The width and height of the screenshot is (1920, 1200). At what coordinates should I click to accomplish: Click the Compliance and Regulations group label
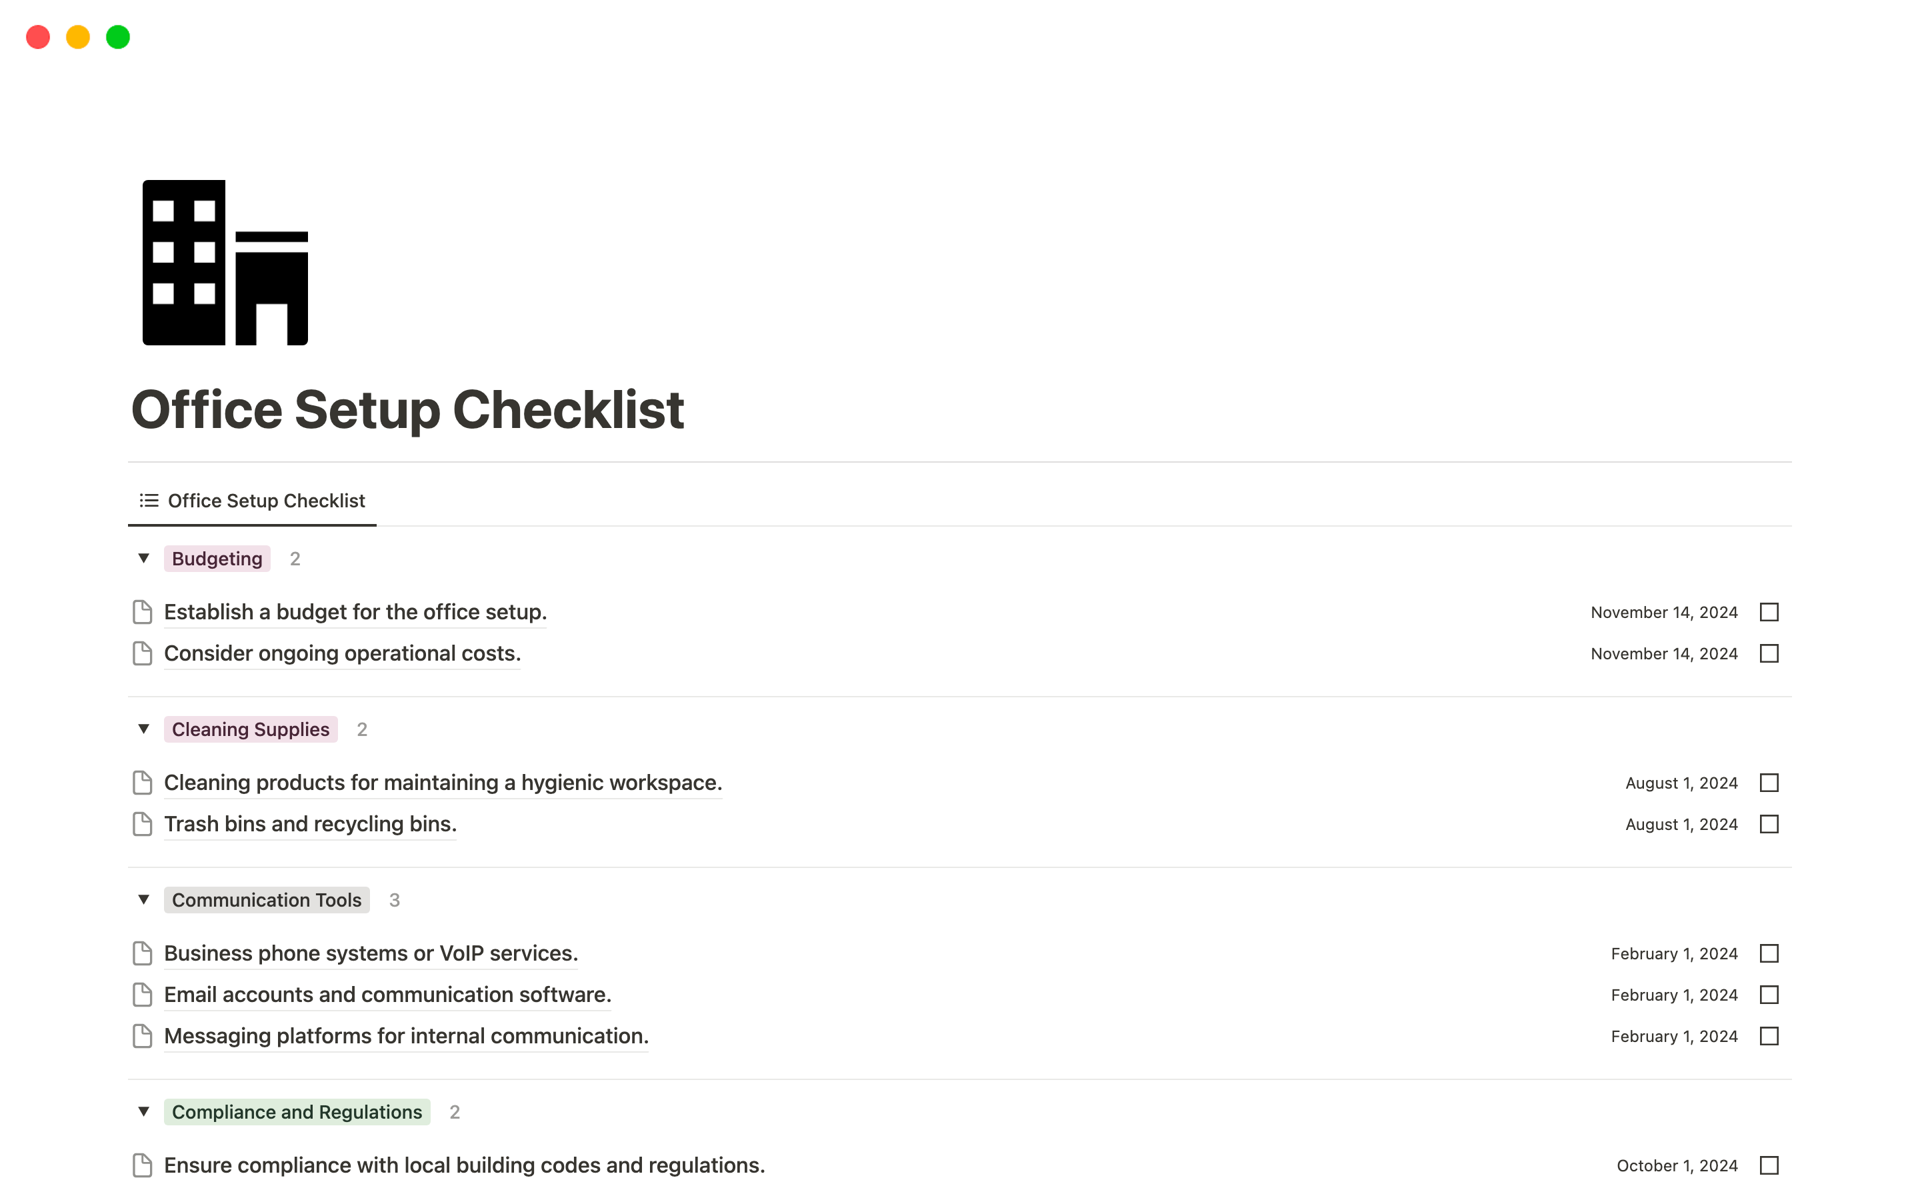296,1111
